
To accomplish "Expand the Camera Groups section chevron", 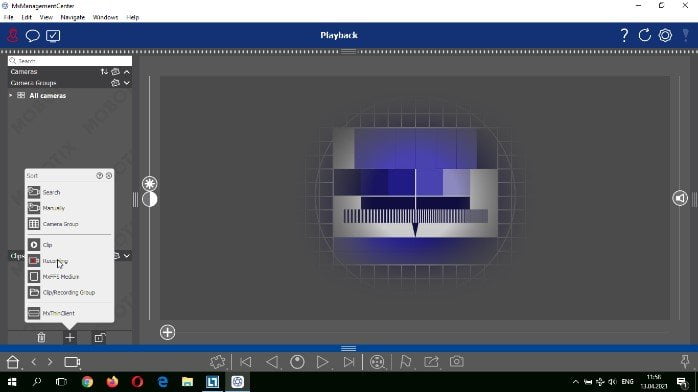I will 127,83.
